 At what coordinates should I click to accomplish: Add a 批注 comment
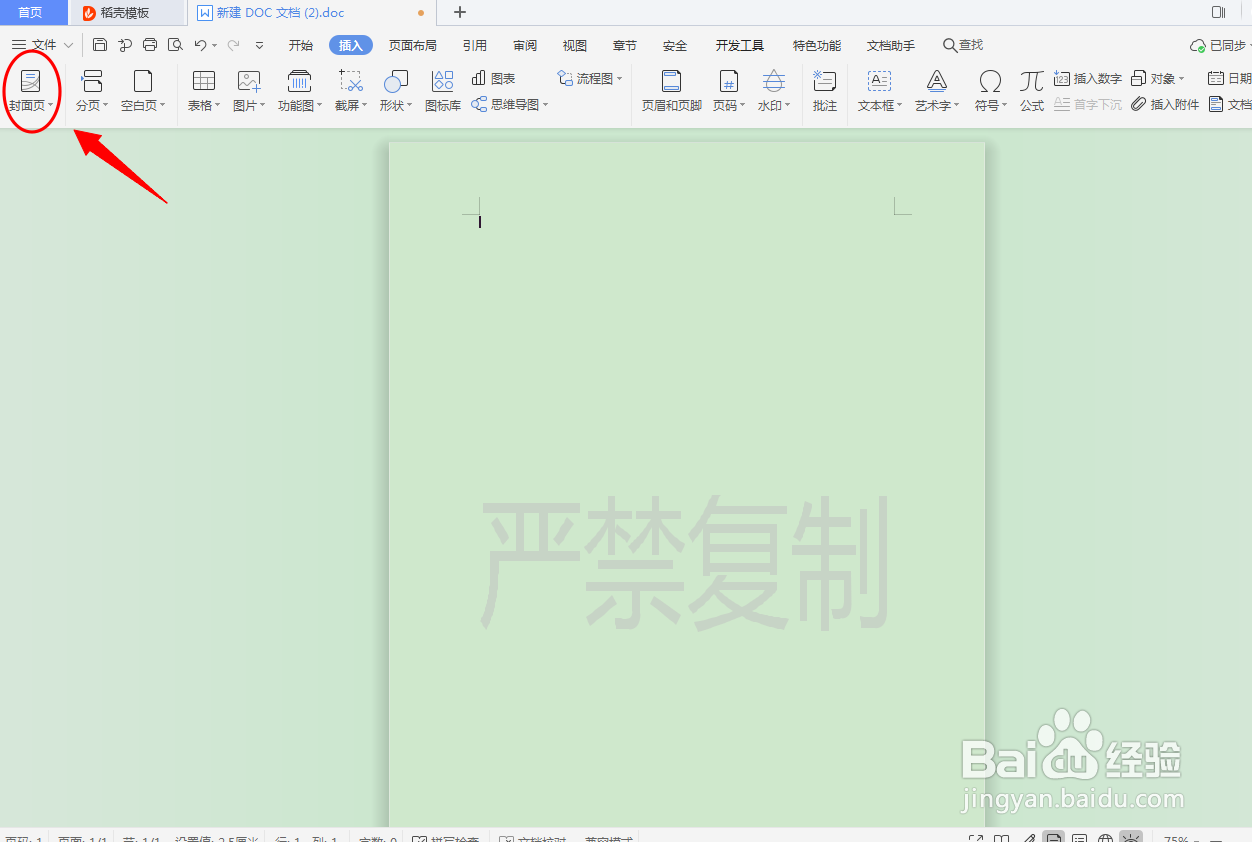(x=824, y=91)
